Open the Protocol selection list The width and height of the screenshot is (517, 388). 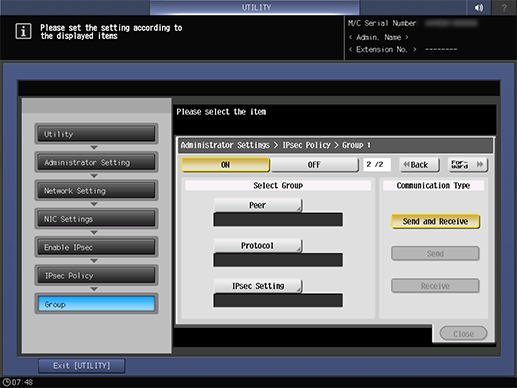coord(258,246)
